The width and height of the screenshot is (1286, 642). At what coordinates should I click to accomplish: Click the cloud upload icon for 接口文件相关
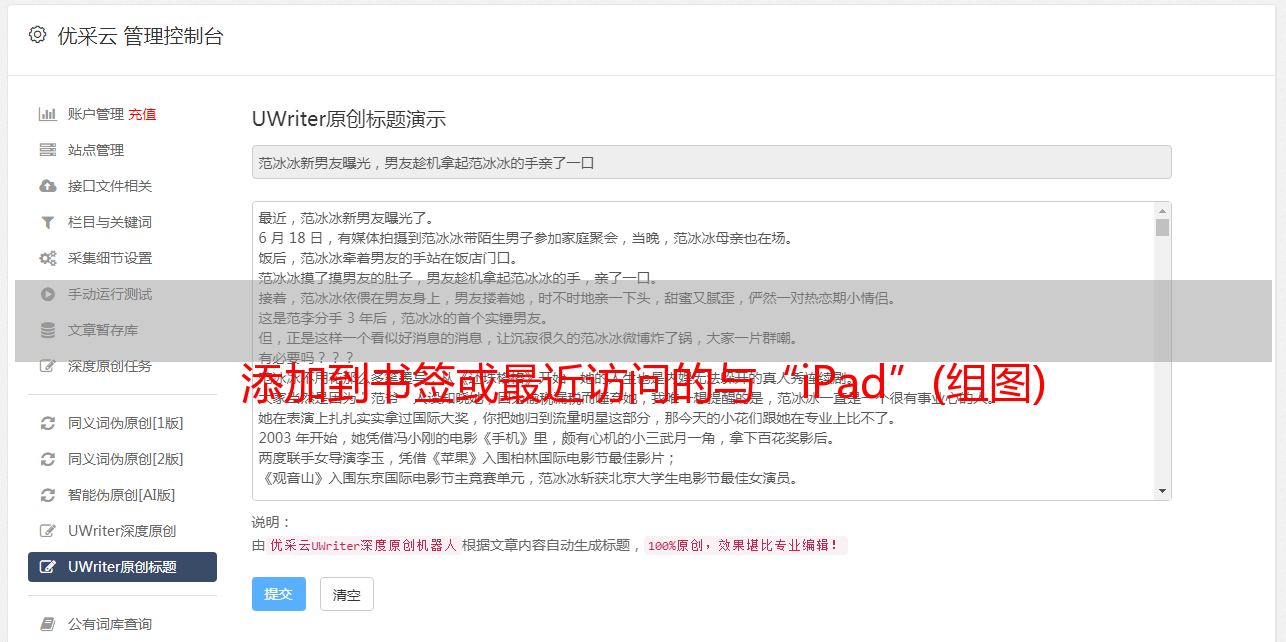pos(47,186)
